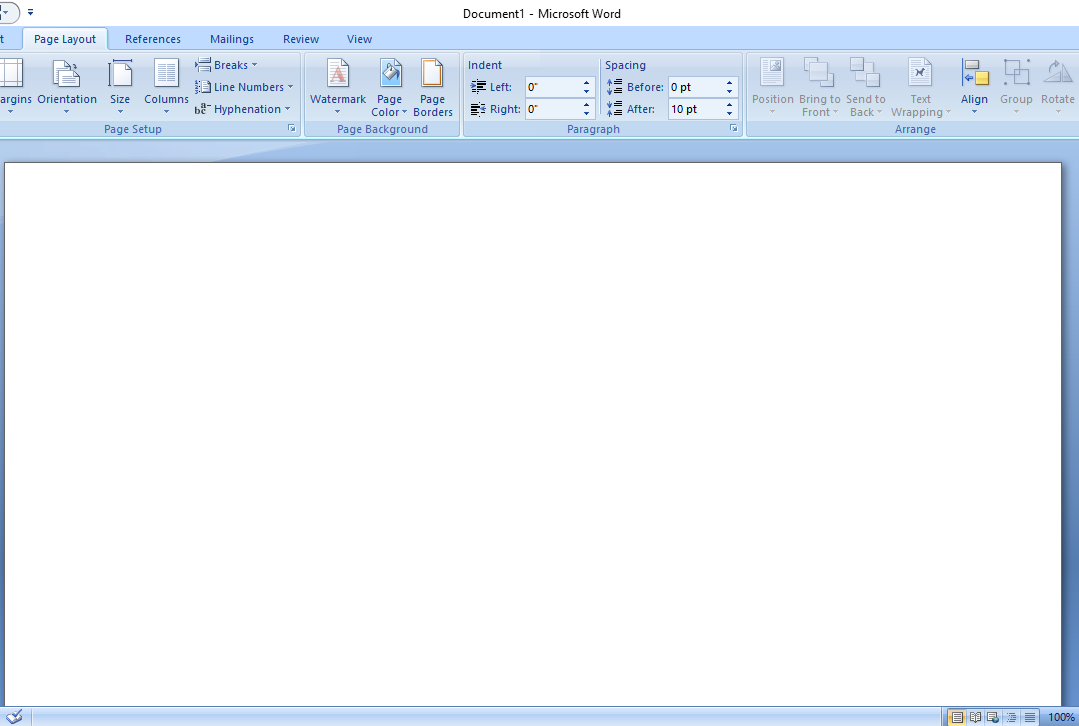Select the Outline view
Image resolution: width=1079 pixels, height=726 pixels.
tap(1012, 717)
